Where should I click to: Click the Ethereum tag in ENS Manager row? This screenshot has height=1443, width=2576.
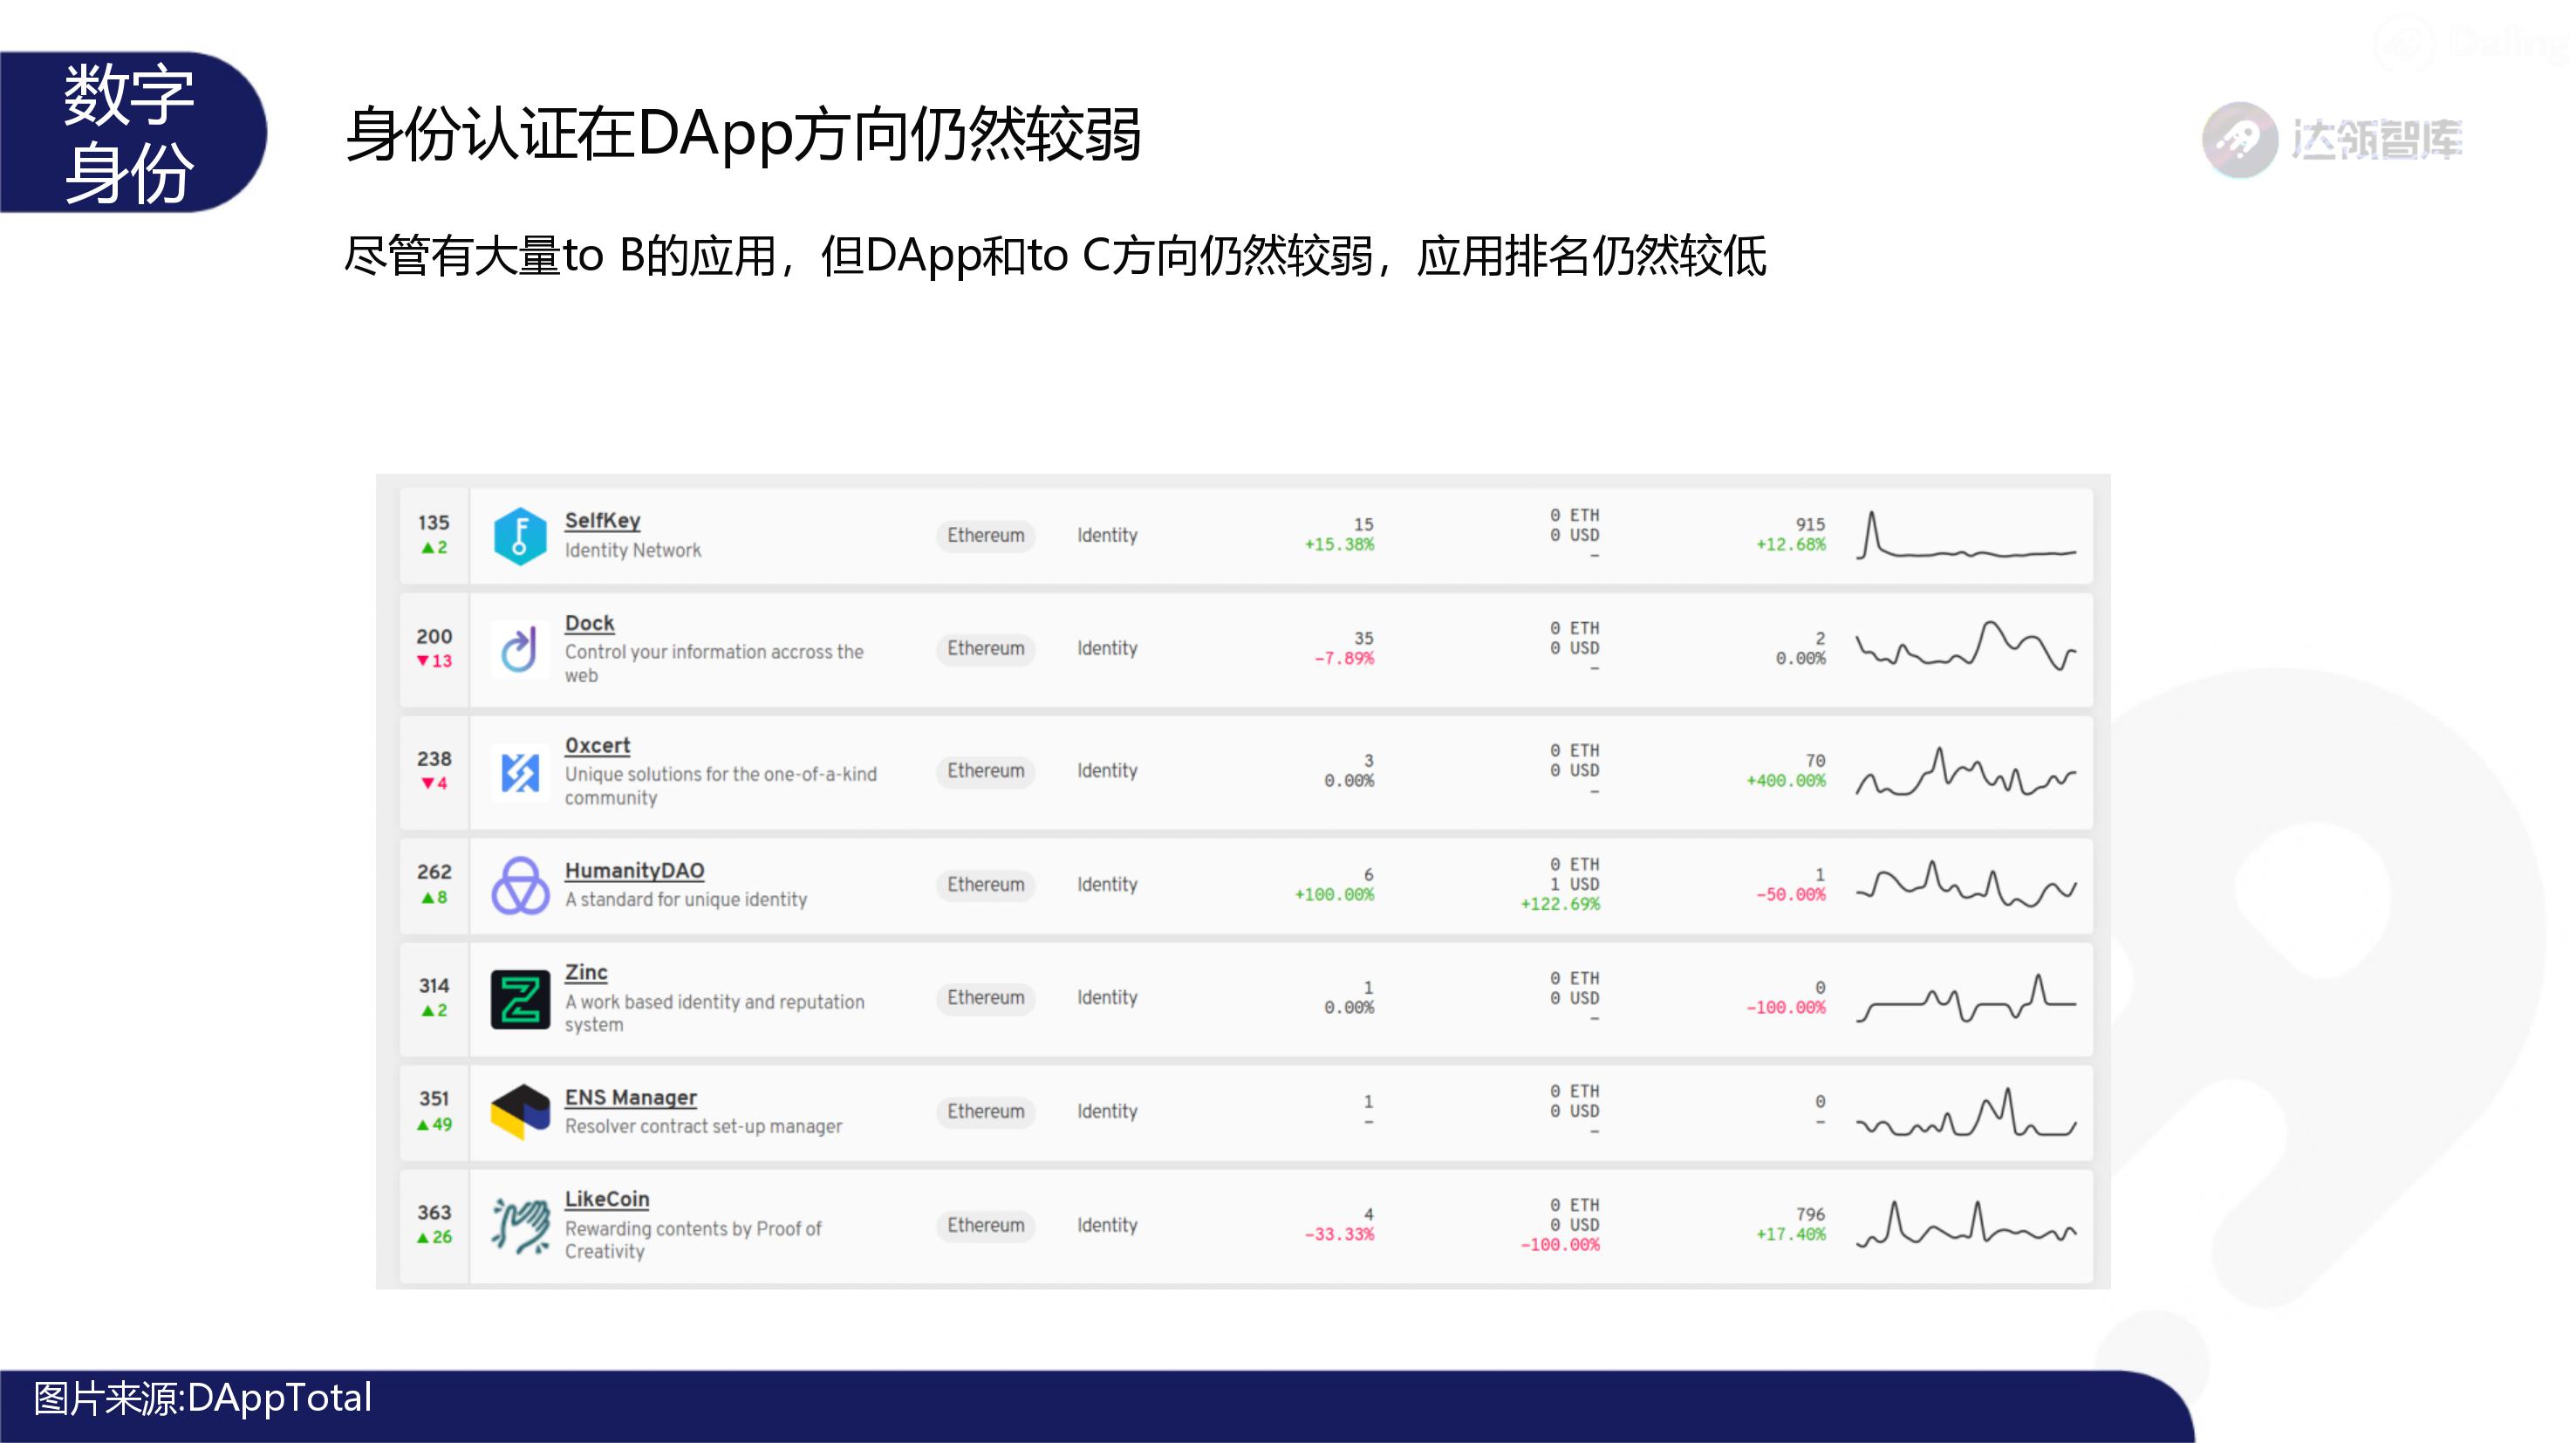(986, 1112)
